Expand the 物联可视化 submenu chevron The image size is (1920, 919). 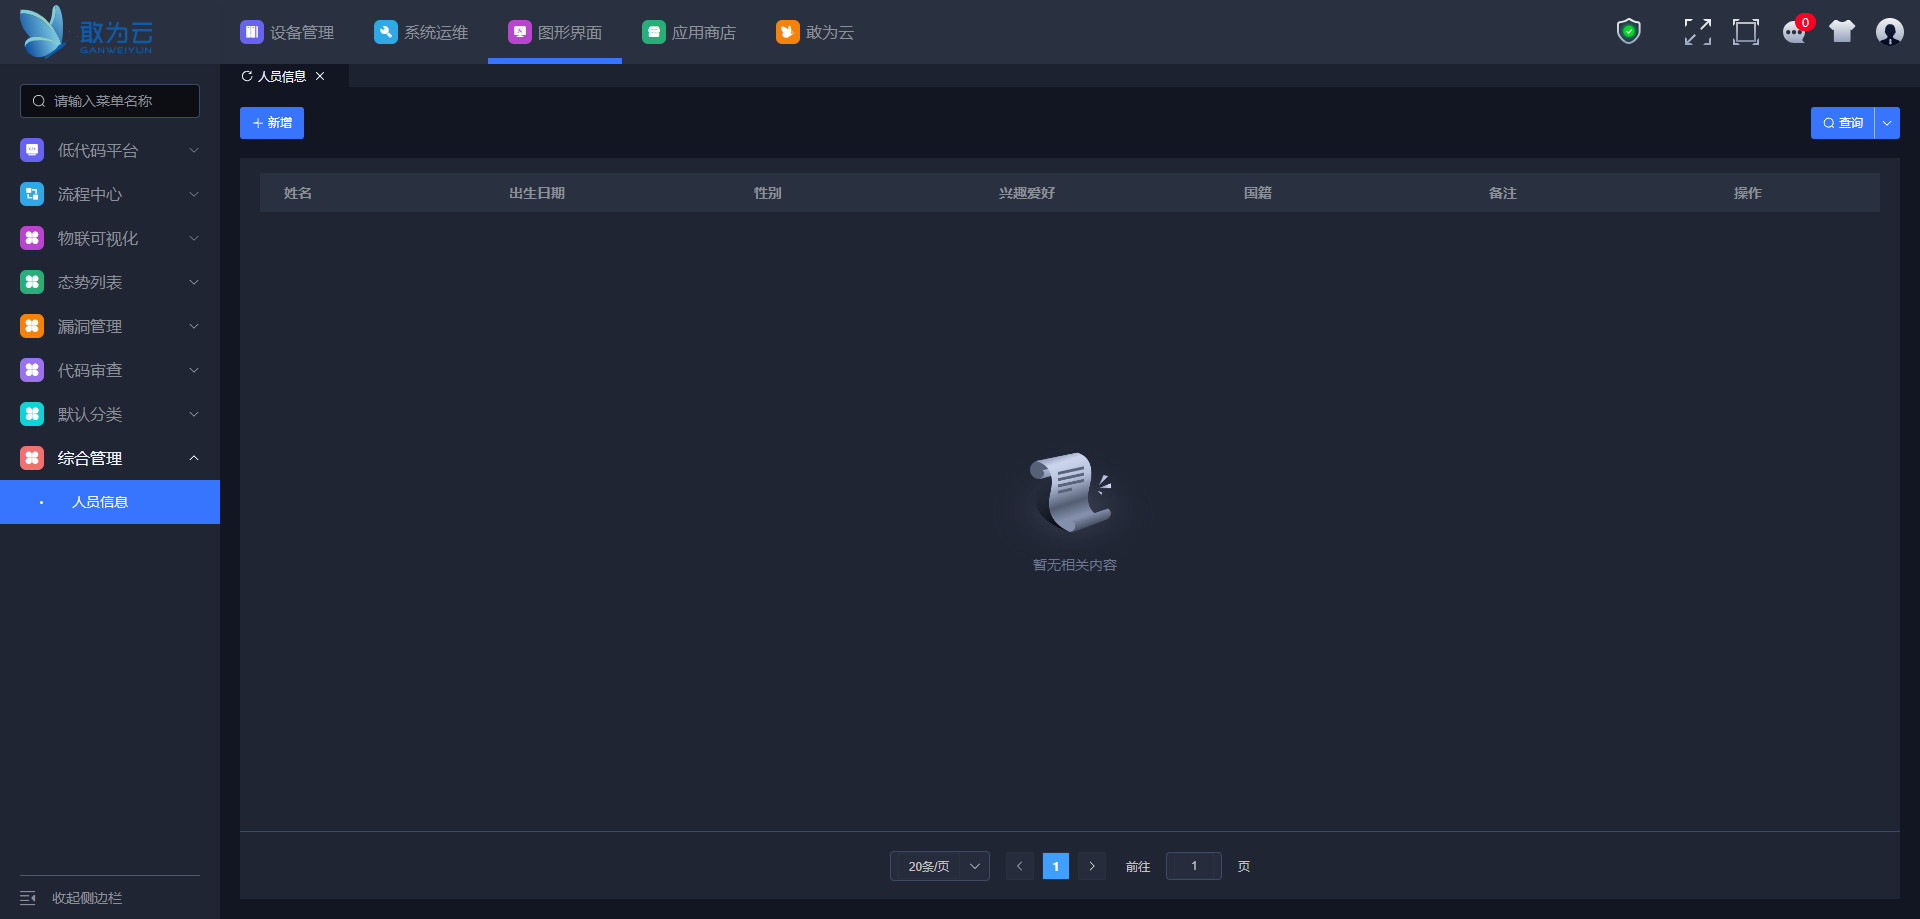tap(194, 238)
